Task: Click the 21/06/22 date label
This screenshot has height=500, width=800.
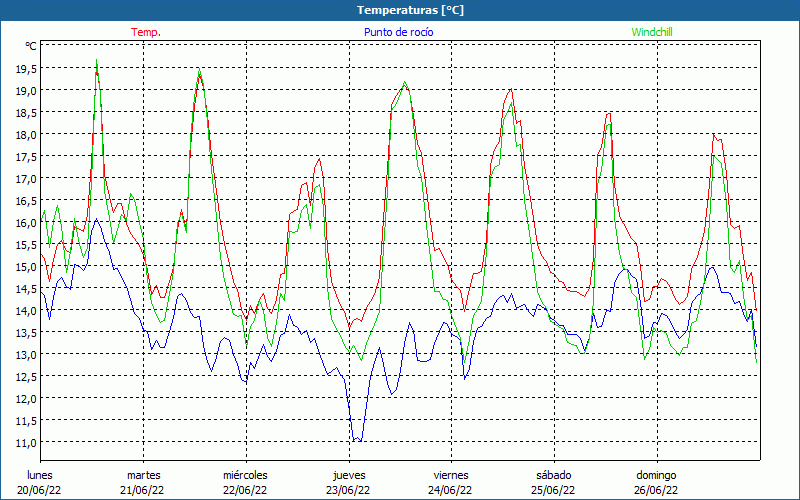Action: 142,490
